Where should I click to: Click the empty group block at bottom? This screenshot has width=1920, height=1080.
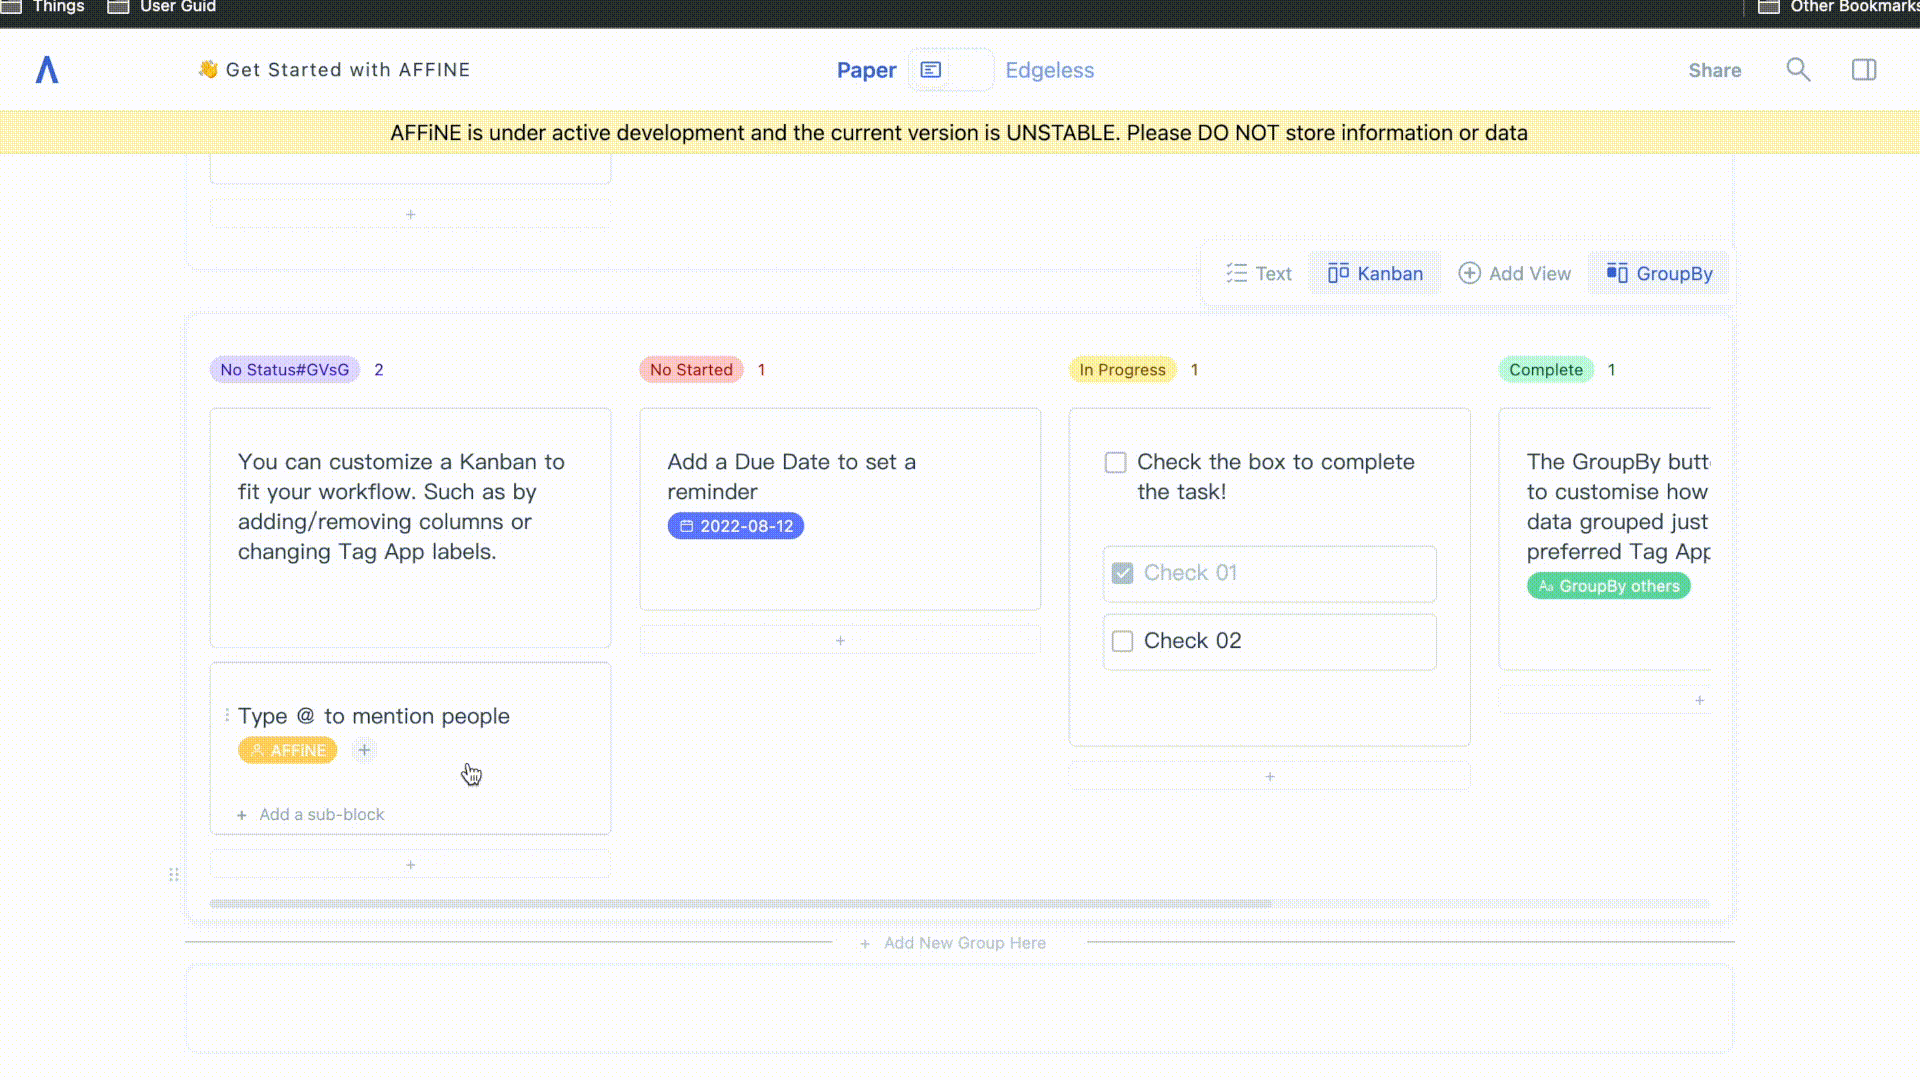pyautogui.click(x=959, y=1008)
